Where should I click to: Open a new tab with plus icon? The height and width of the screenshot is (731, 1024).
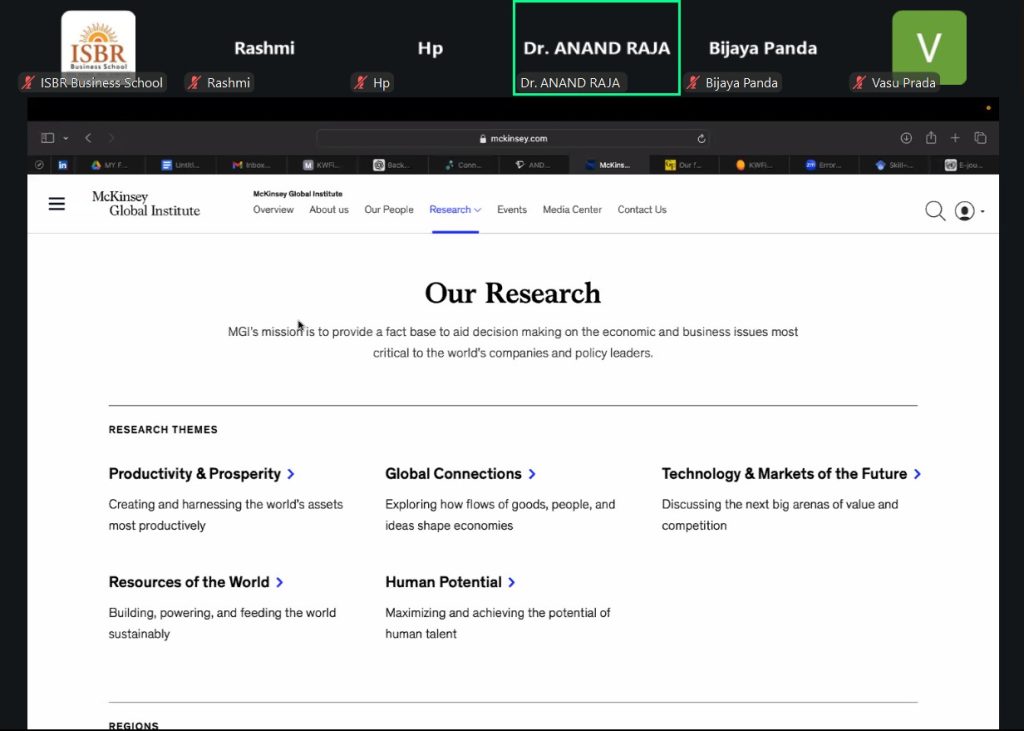point(955,138)
